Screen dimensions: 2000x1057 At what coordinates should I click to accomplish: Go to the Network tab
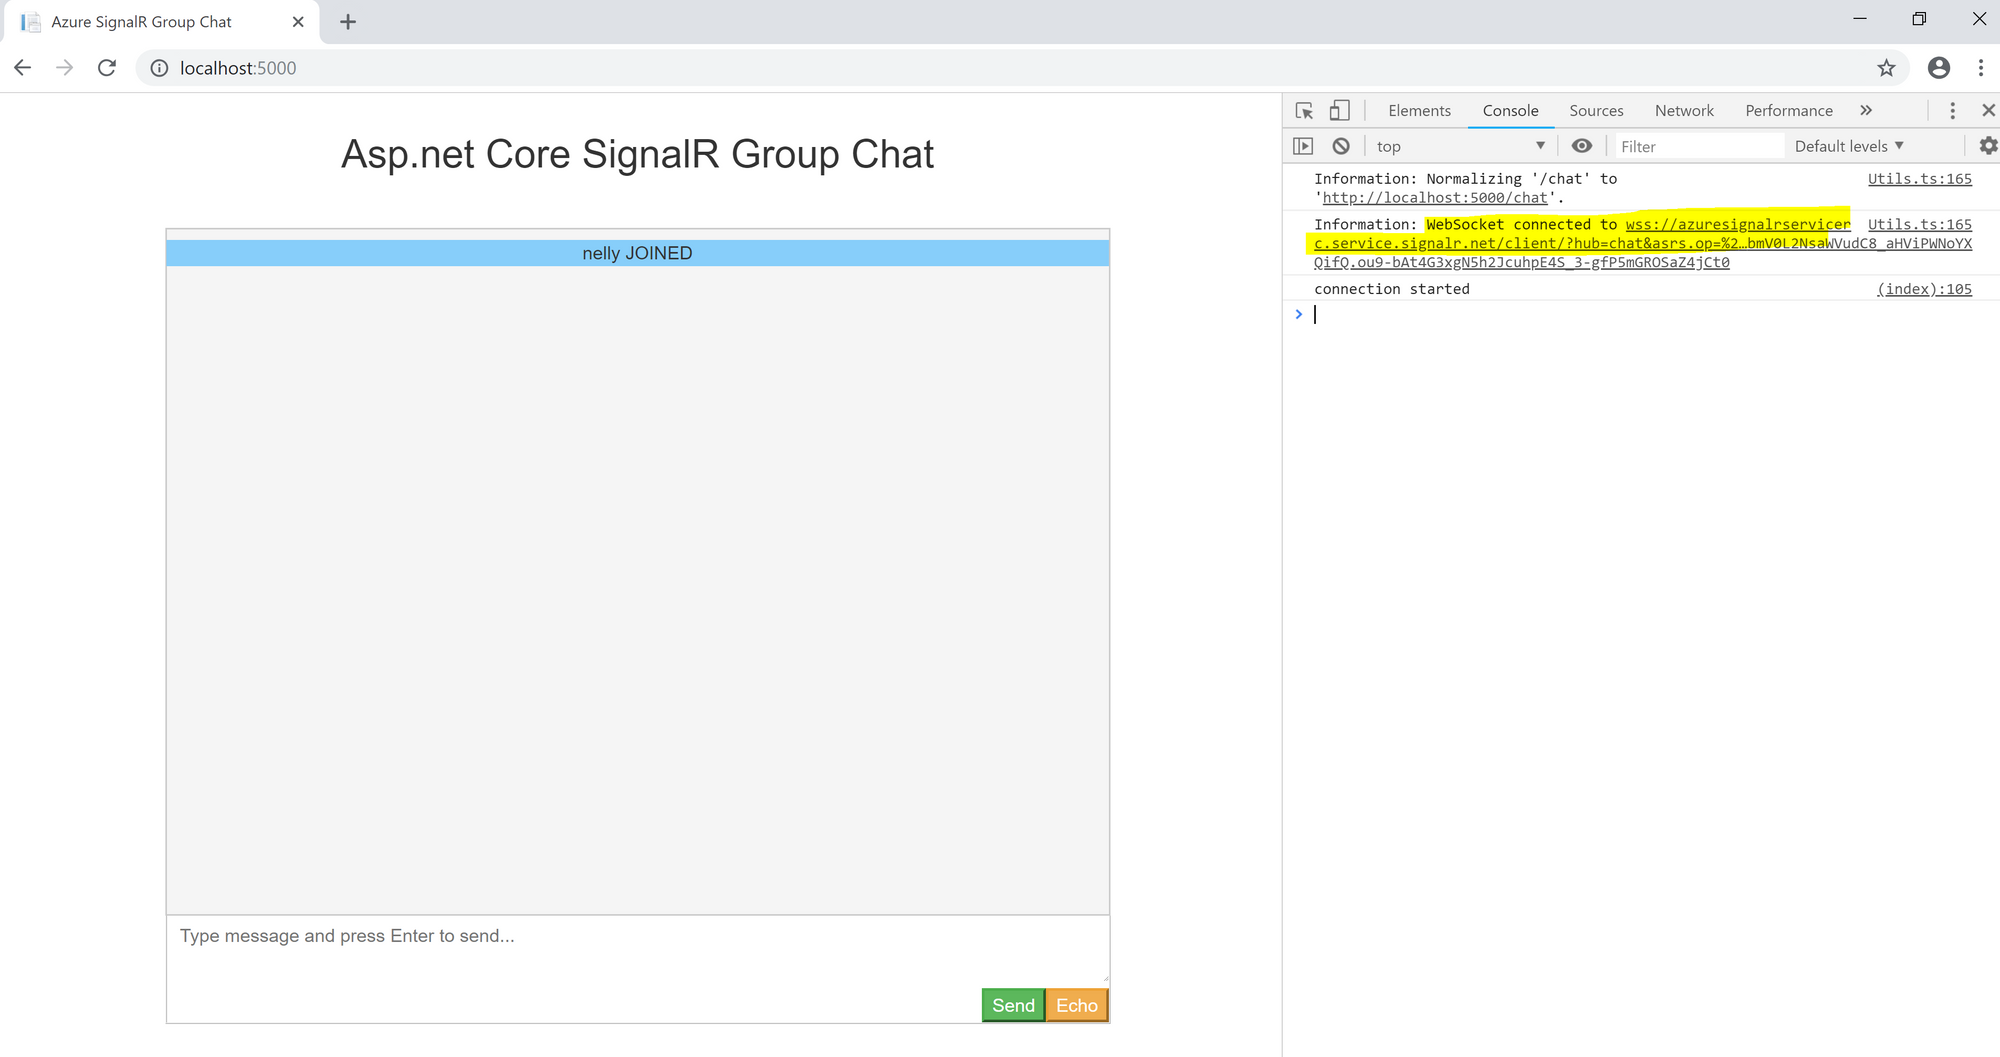pyautogui.click(x=1684, y=111)
